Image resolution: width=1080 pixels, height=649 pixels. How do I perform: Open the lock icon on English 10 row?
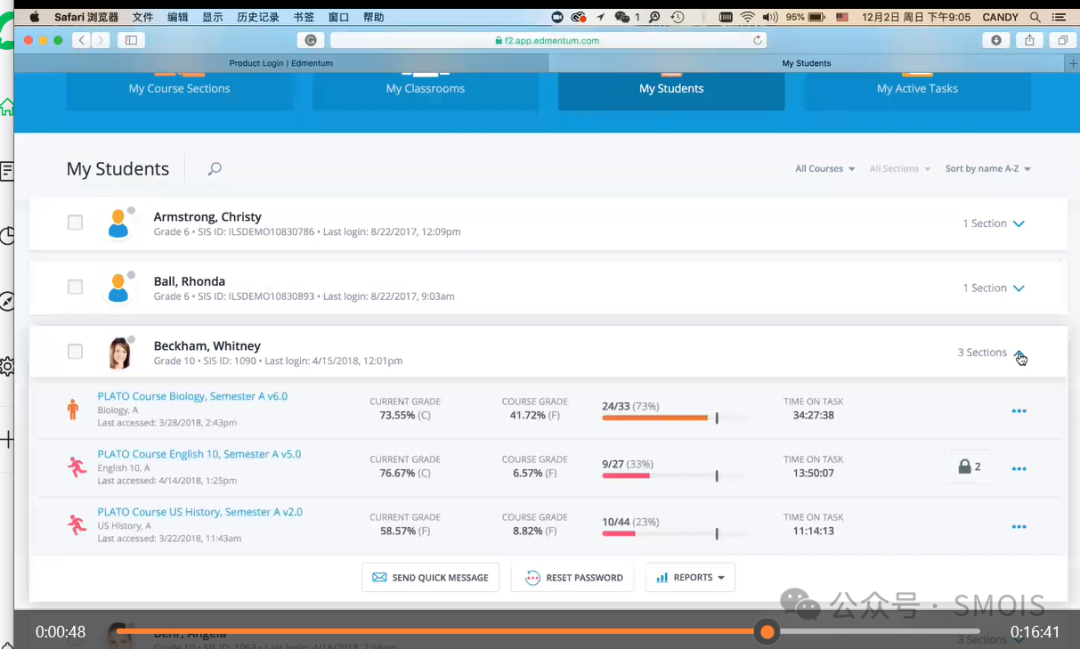968,467
